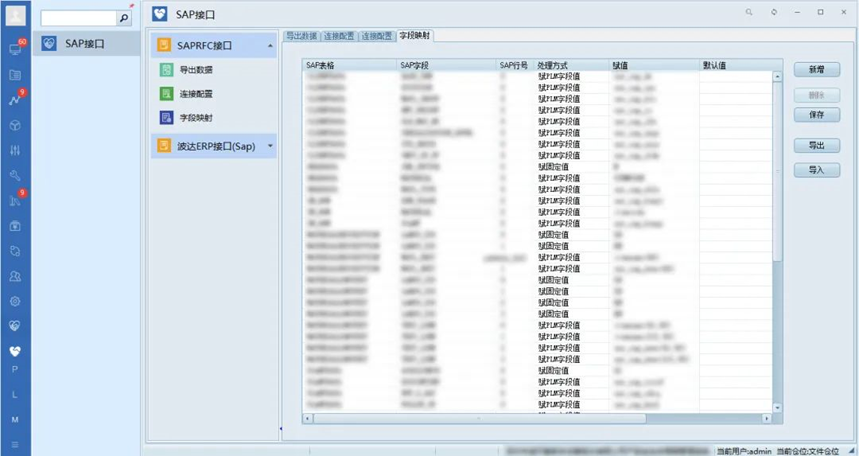Click the refresh icon in title bar
Viewport: 859px width, 456px height.
click(x=773, y=13)
